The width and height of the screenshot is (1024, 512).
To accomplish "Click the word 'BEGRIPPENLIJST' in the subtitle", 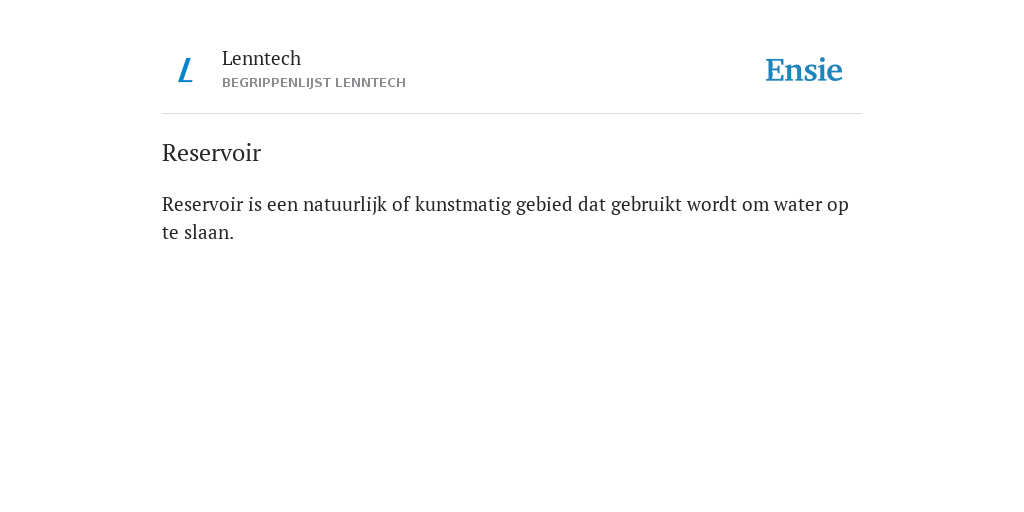I will 276,83.
